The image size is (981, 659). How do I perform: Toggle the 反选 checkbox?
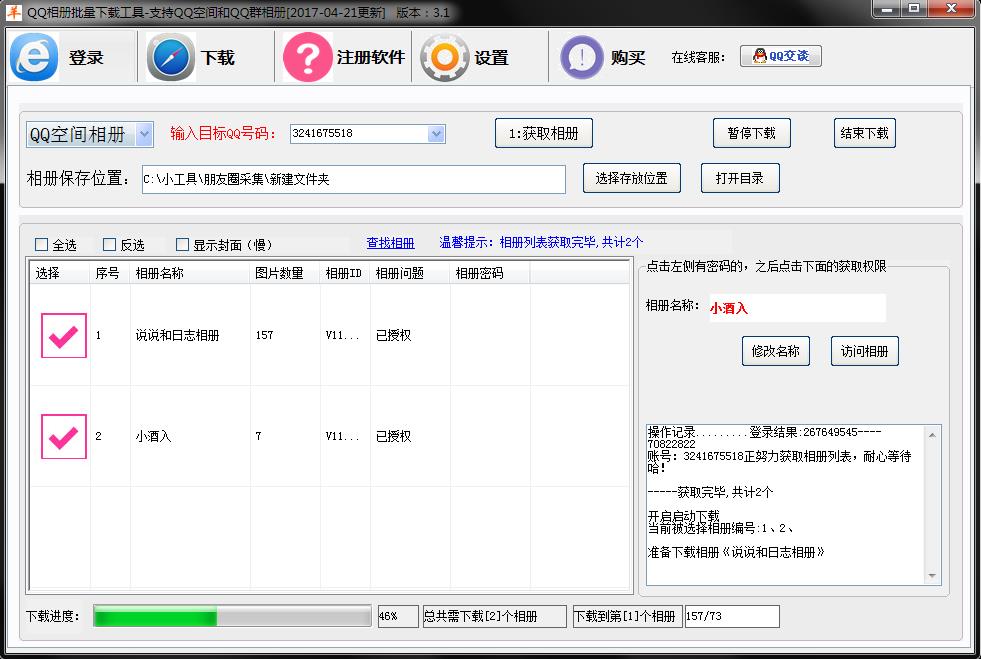click(109, 244)
